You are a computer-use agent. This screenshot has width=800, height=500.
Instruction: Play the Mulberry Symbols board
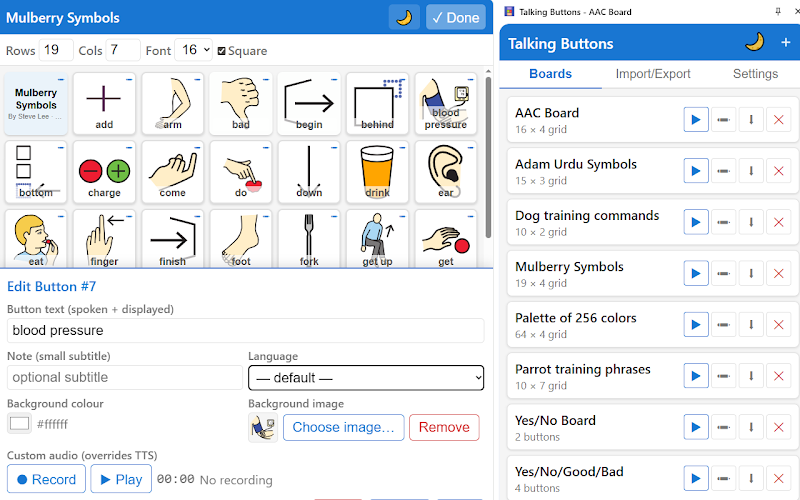coord(696,273)
